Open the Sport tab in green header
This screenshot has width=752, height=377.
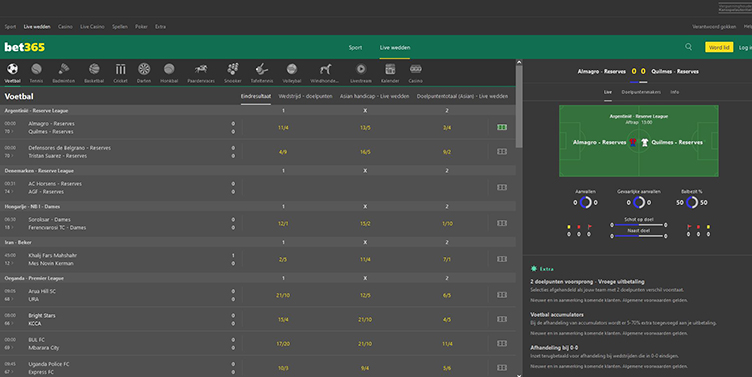(355, 47)
